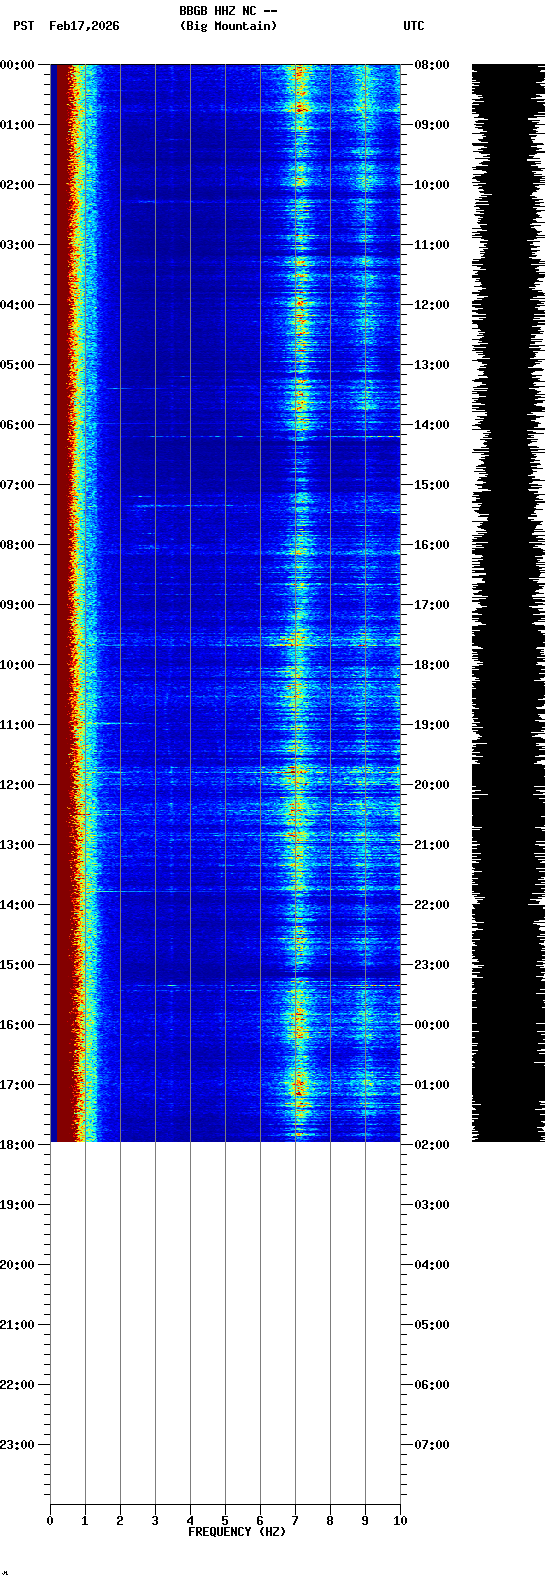Click PST time label 11:00 on left axis
The height and width of the screenshot is (1584, 552).
tap(18, 725)
